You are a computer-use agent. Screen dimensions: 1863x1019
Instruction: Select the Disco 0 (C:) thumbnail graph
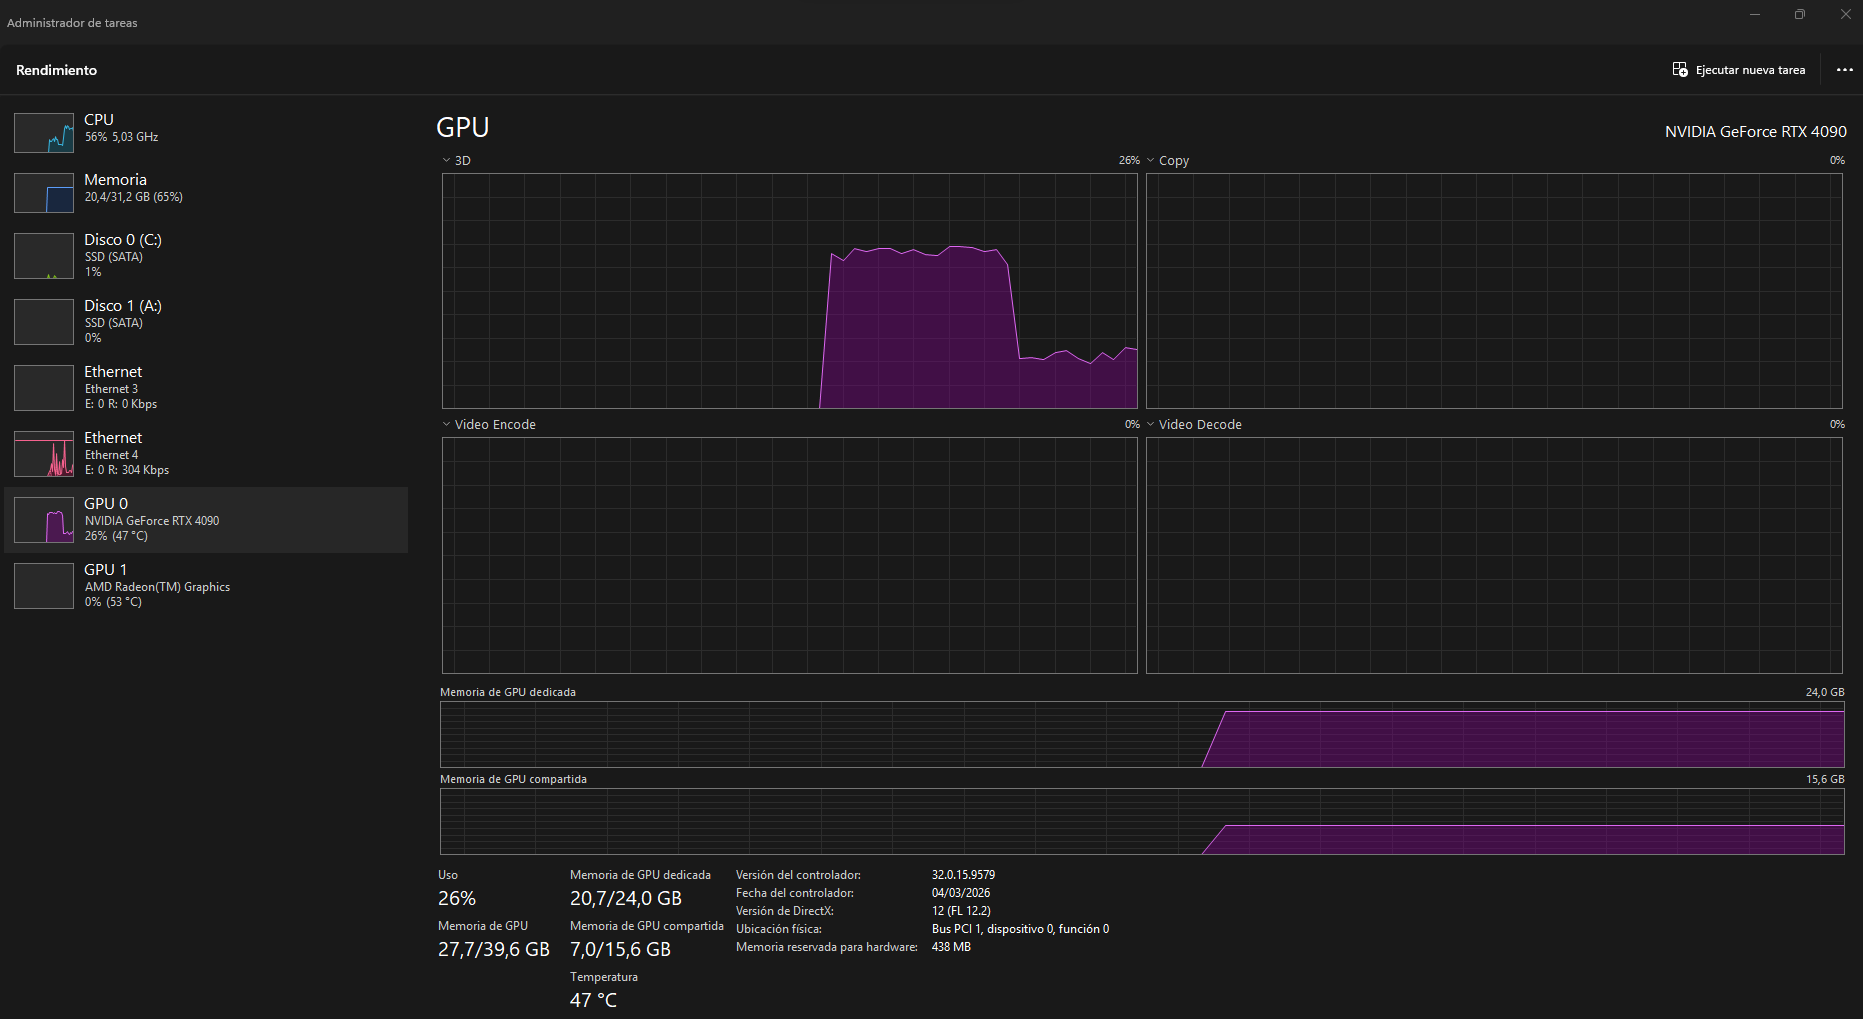point(44,256)
